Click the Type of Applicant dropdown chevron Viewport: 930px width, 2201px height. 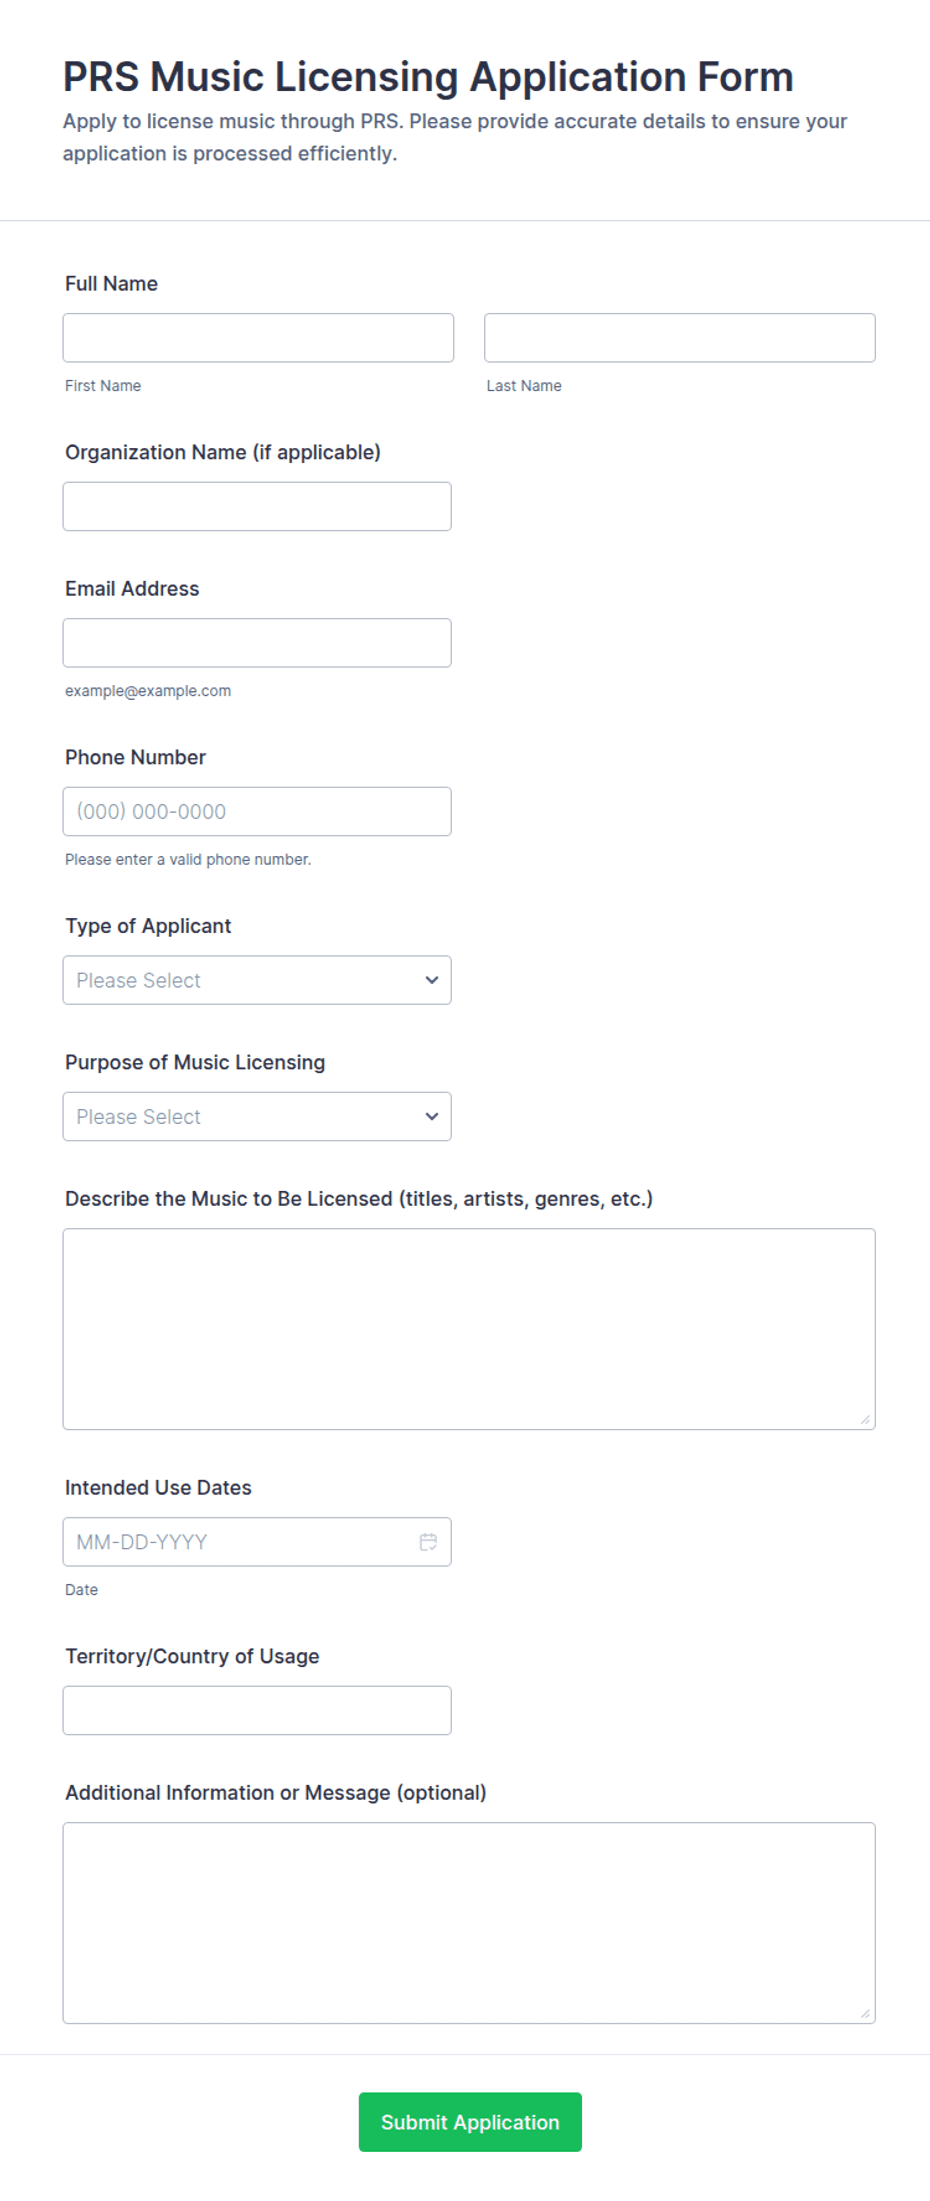click(432, 980)
